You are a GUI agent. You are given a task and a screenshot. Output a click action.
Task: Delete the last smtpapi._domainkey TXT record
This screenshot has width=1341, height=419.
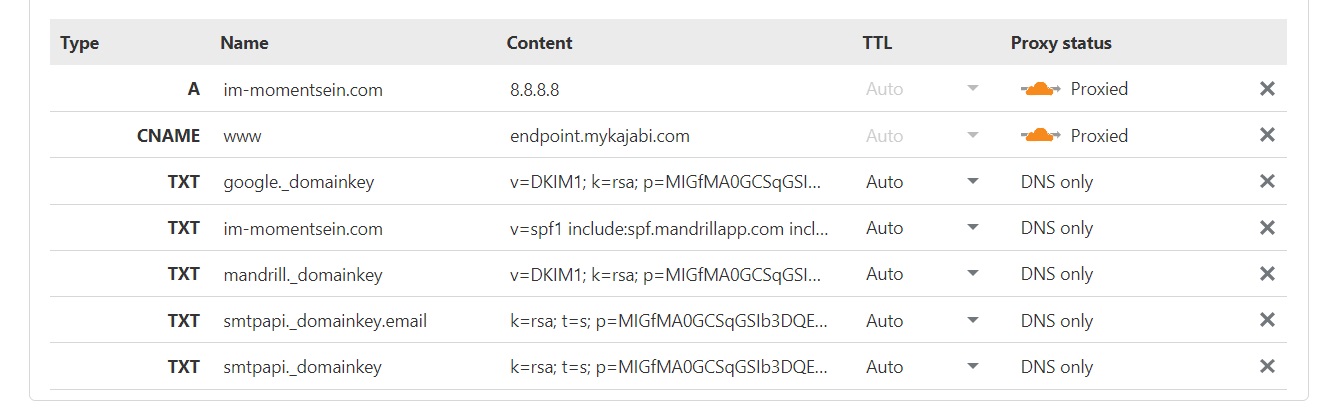coord(1267,367)
